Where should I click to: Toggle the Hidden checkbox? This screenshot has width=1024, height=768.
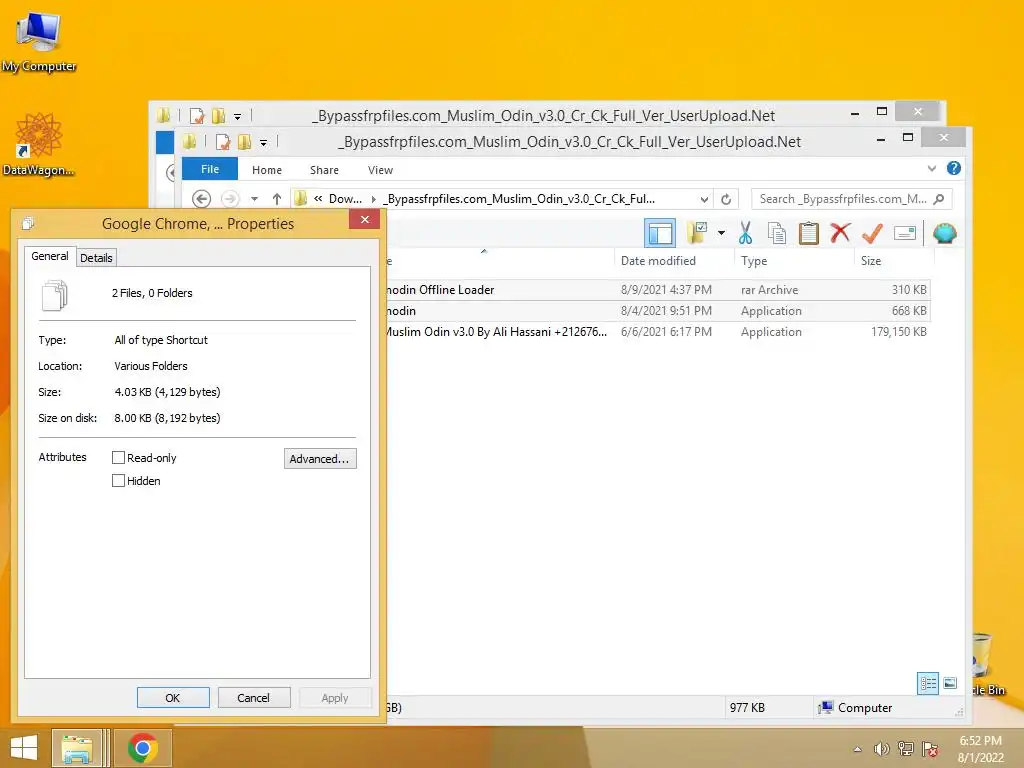[118, 481]
